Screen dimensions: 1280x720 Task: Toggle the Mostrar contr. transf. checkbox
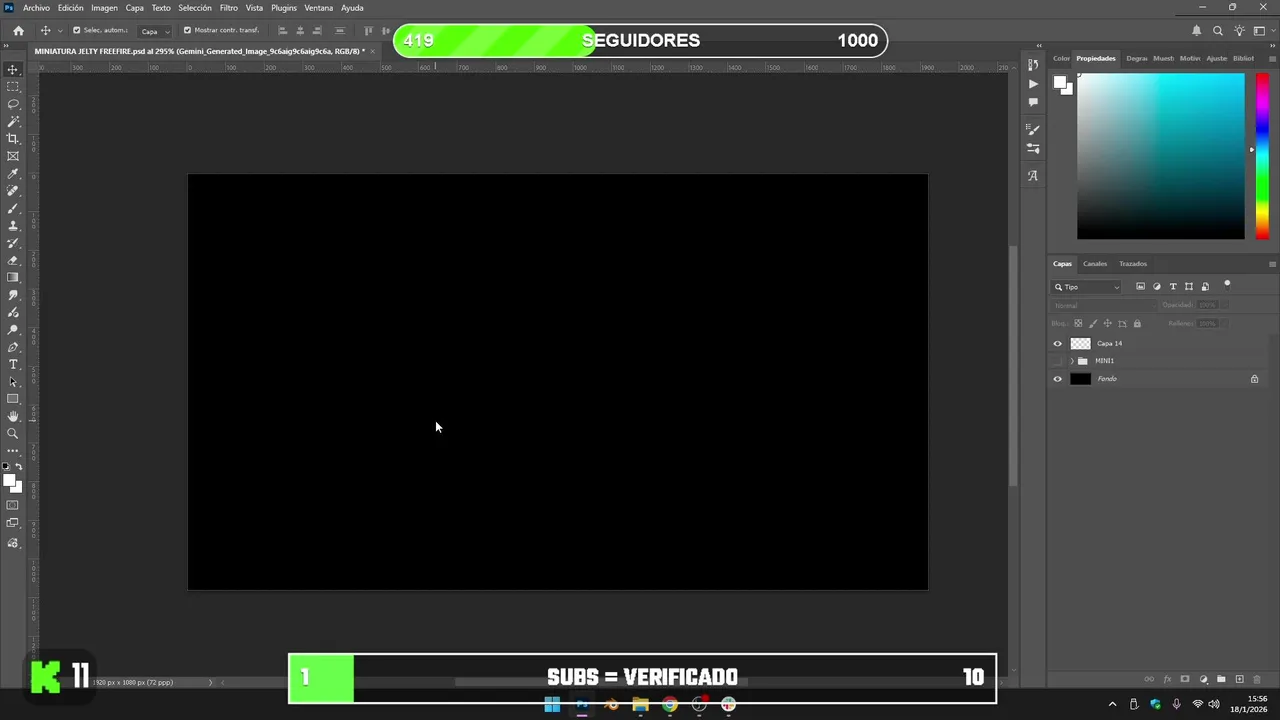tap(187, 30)
